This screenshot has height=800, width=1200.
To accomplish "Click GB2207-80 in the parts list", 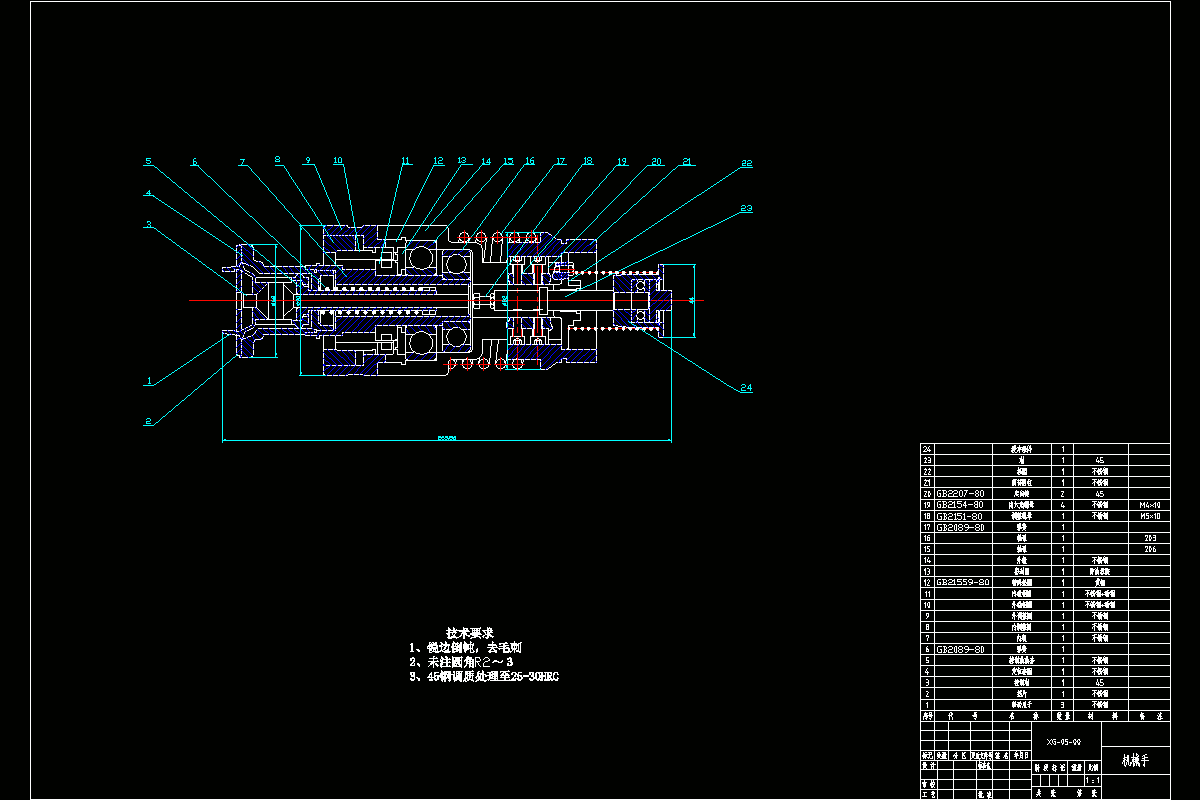I will [960, 494].
